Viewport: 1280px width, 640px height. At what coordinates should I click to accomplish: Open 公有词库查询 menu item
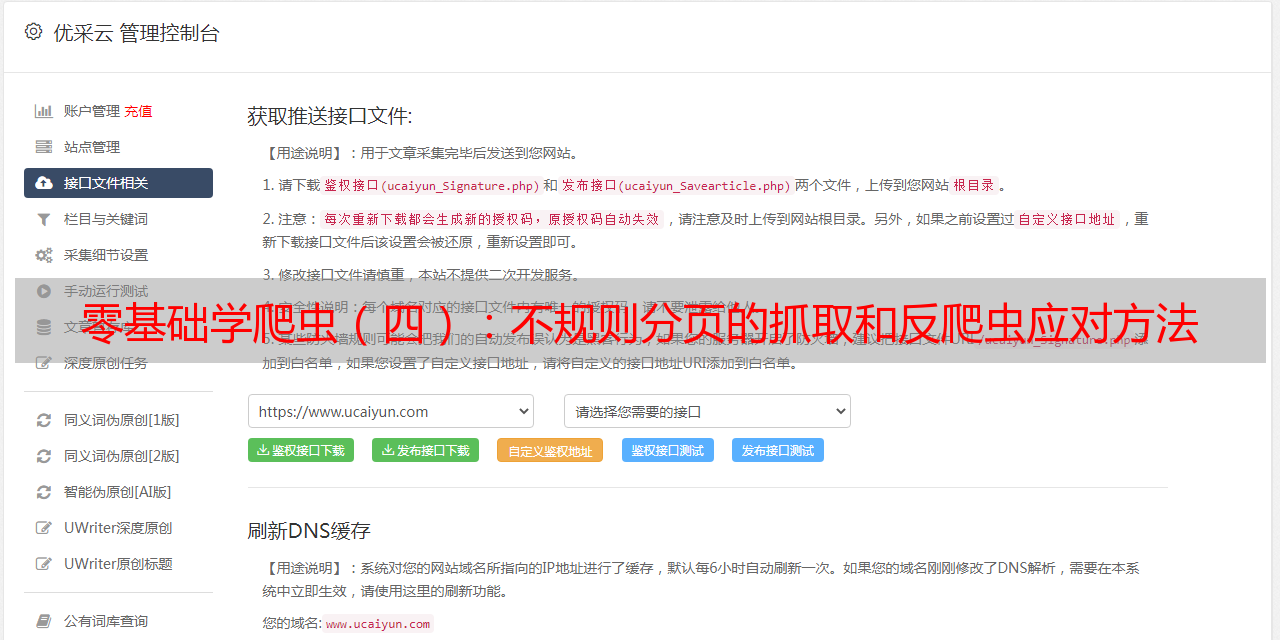[x=118, y=621]
